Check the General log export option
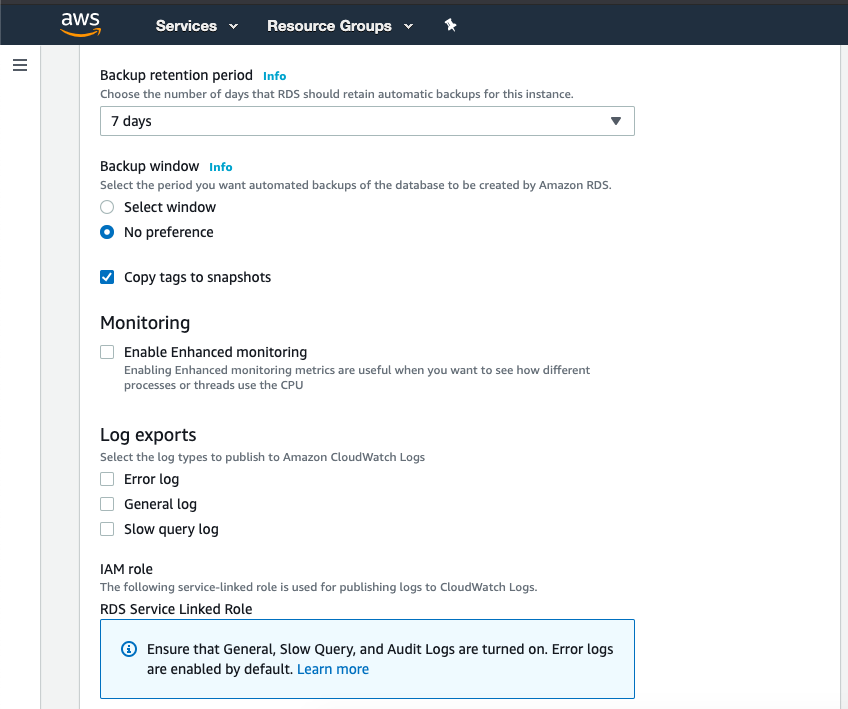The height and width of the screenshot is (709, 848). (107, 504)
